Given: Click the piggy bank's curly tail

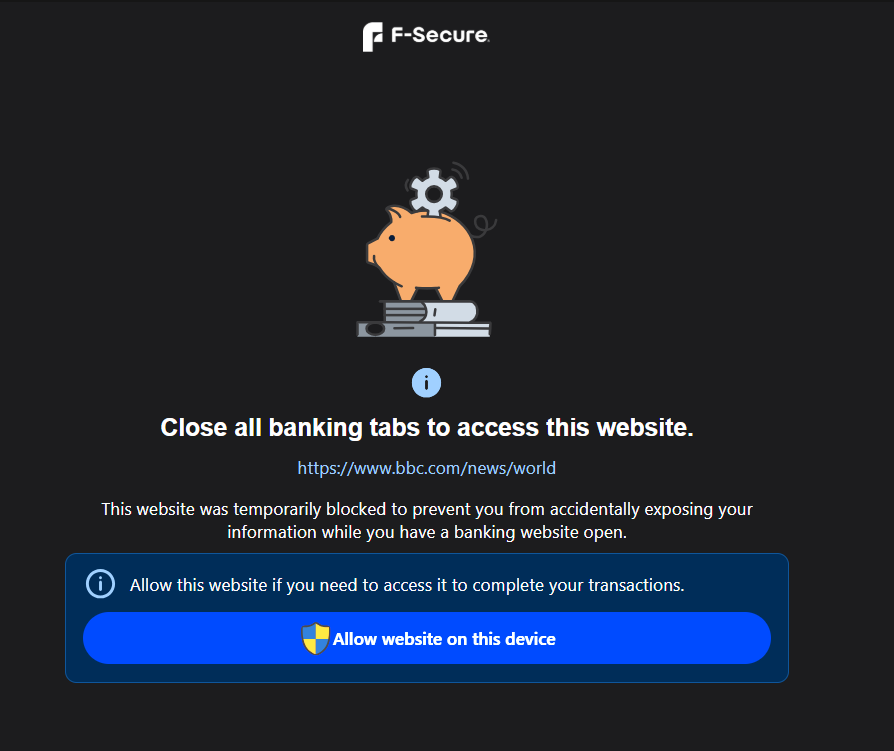Looking at the screenshot, I should [x=484, y=225].
